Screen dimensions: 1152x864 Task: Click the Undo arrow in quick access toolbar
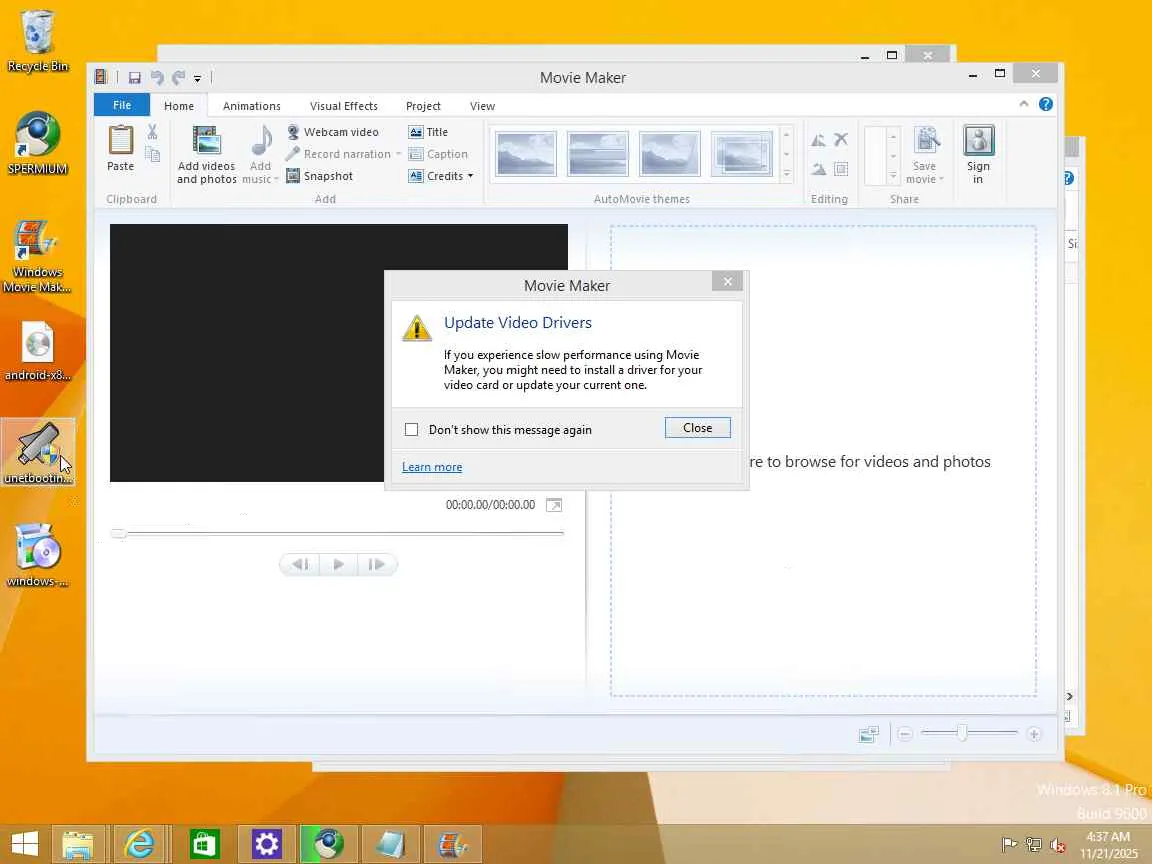click(156, 78)
